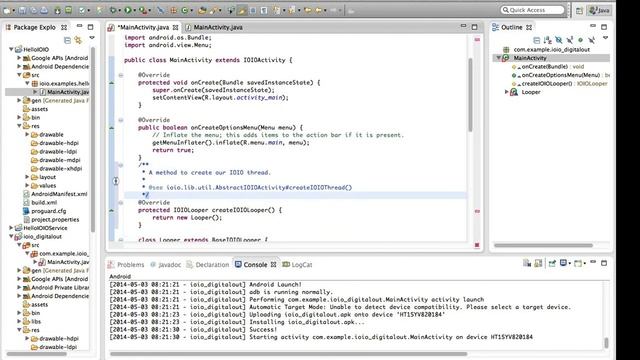640x360 pixels.
Task: Select project.properties file
Action: click(51, 220)
